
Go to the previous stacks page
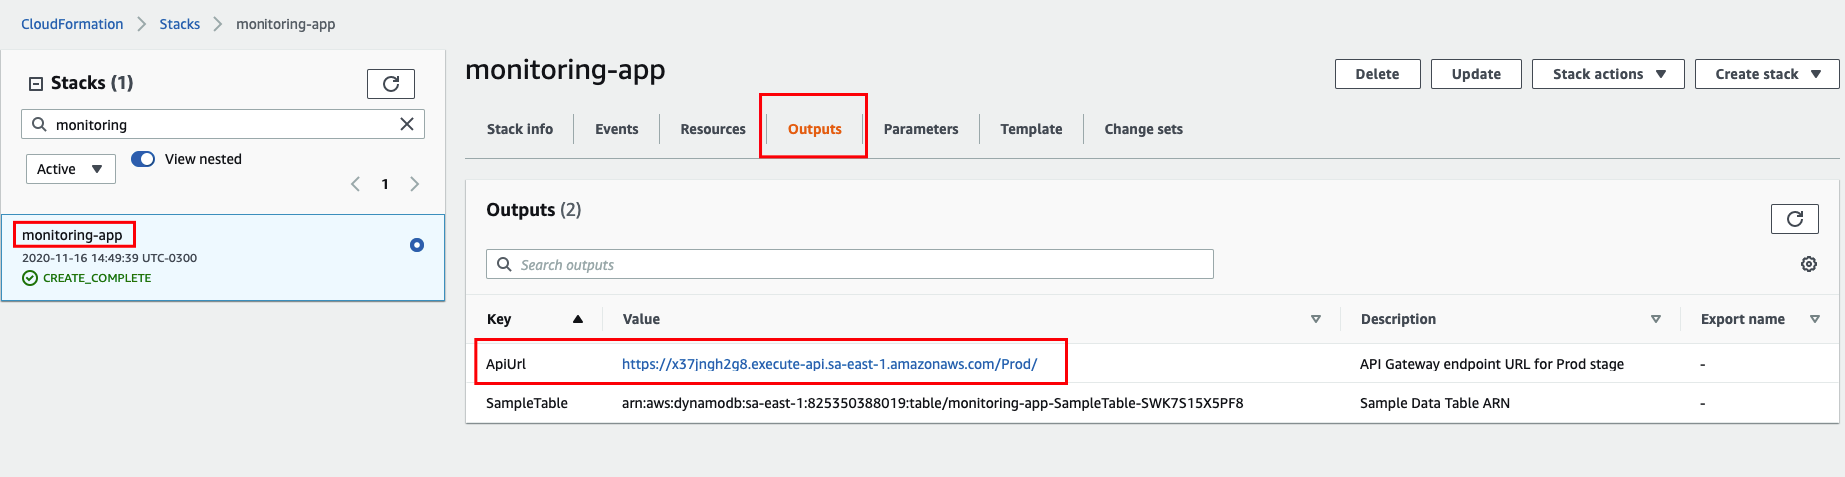[355, 184]
